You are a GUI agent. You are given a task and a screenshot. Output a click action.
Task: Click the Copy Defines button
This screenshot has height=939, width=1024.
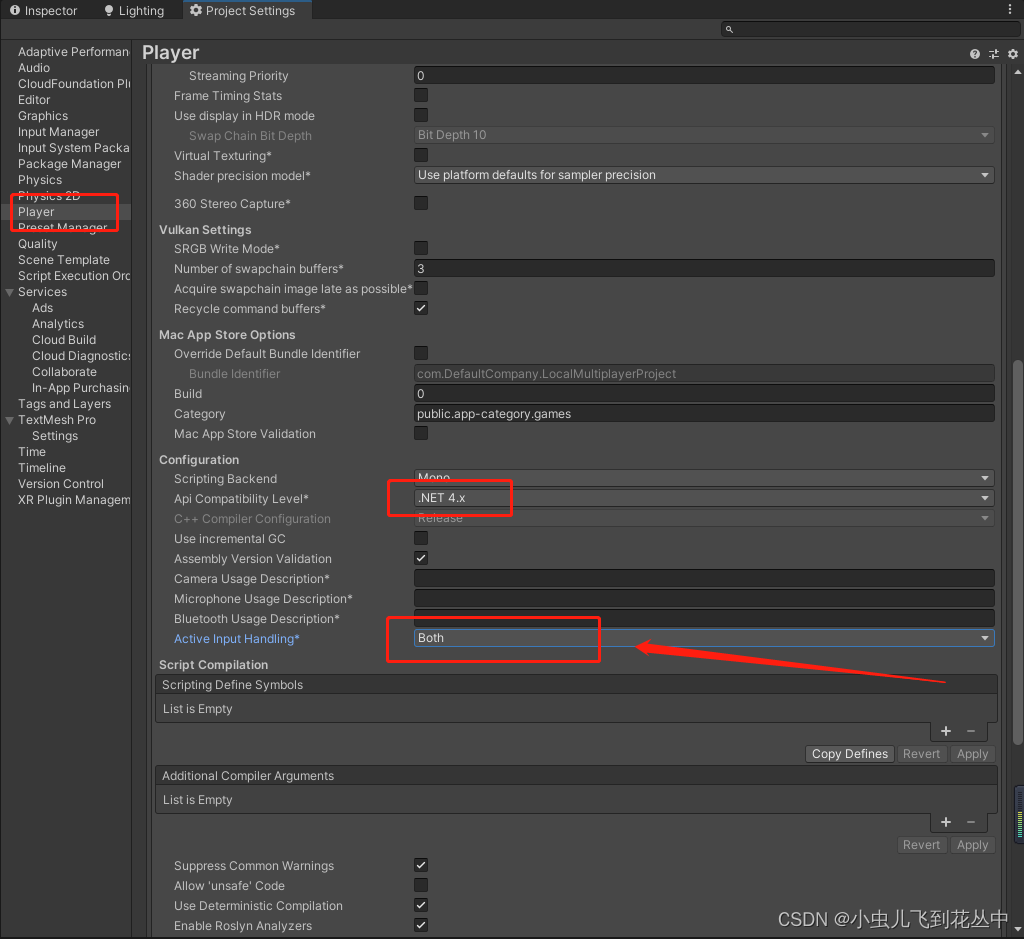click(x=849, y=753)
